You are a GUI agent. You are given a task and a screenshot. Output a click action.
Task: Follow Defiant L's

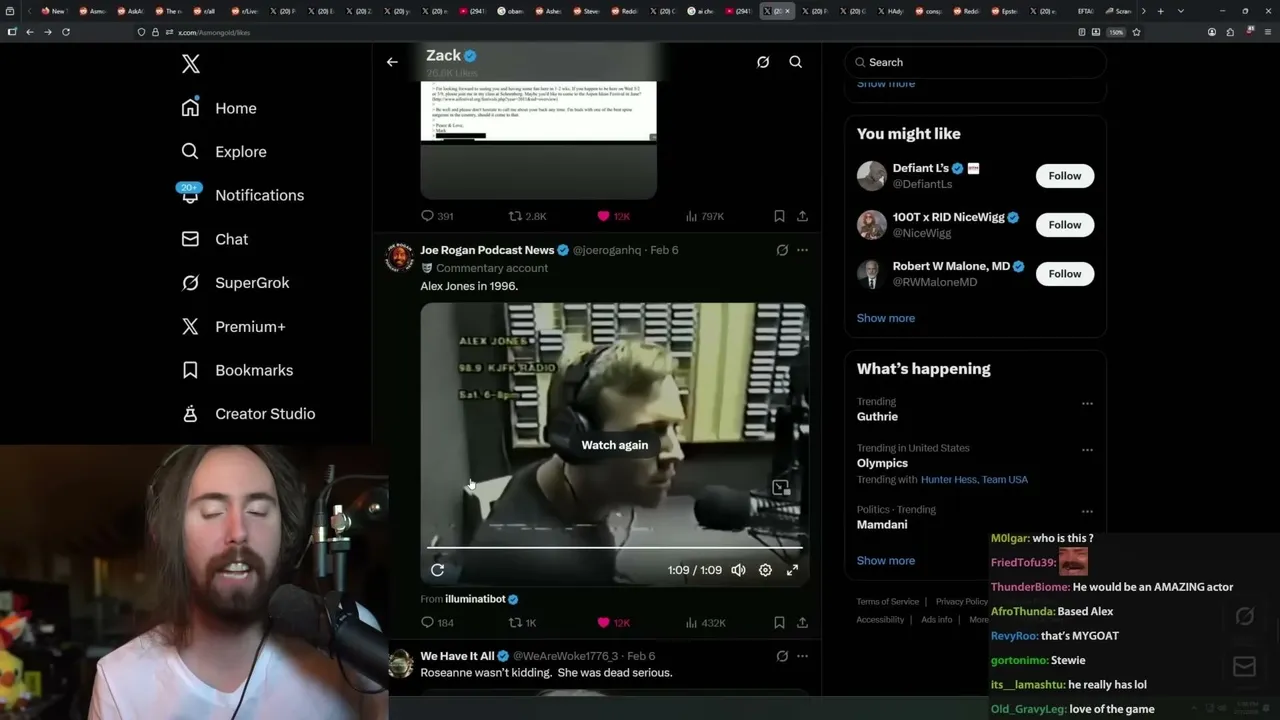click(1065, 176)
